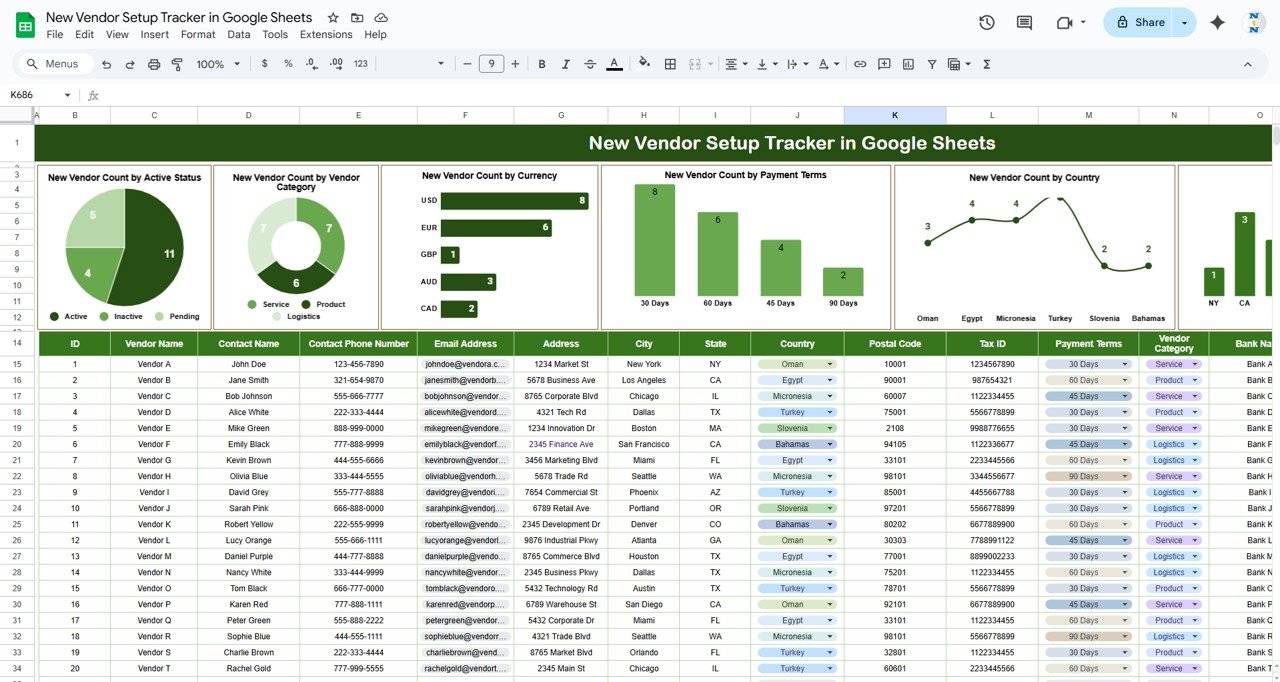Image resolution: width=1280 pixels, height=682 pixels.
Task: Select column K header
Action: tap(895, 116)
